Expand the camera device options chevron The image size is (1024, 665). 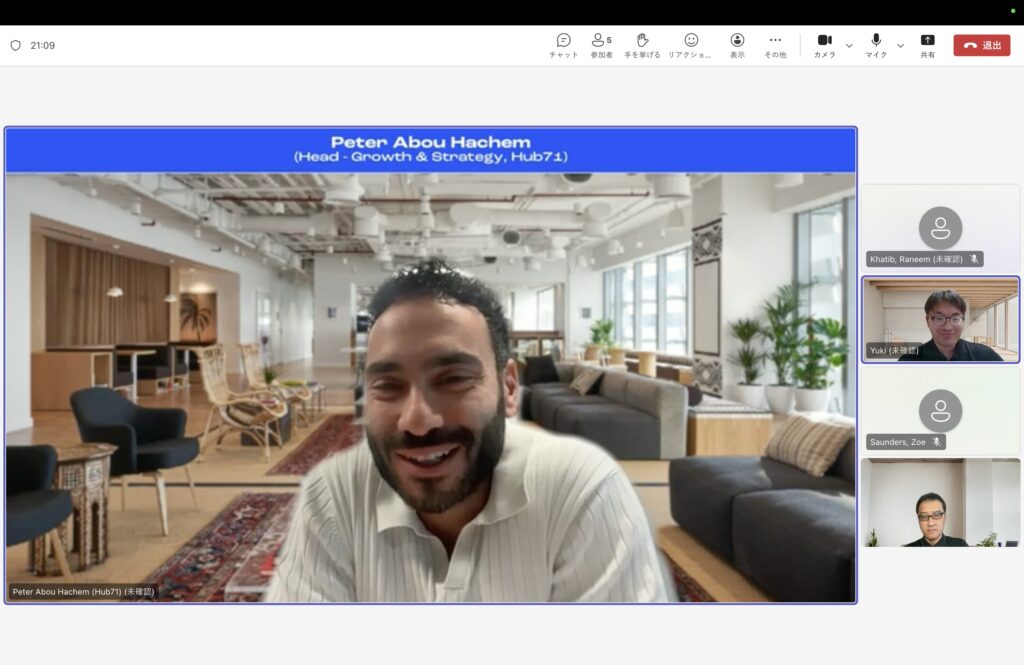849,45
